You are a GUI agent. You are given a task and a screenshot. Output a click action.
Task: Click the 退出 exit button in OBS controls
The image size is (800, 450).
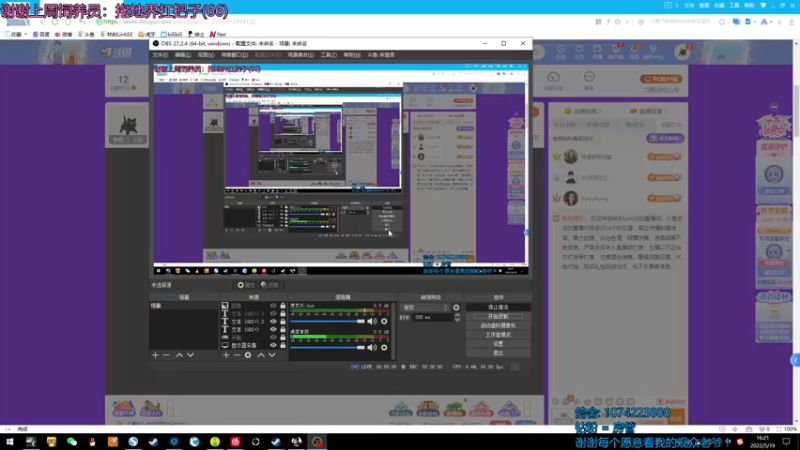click(498, 353)
